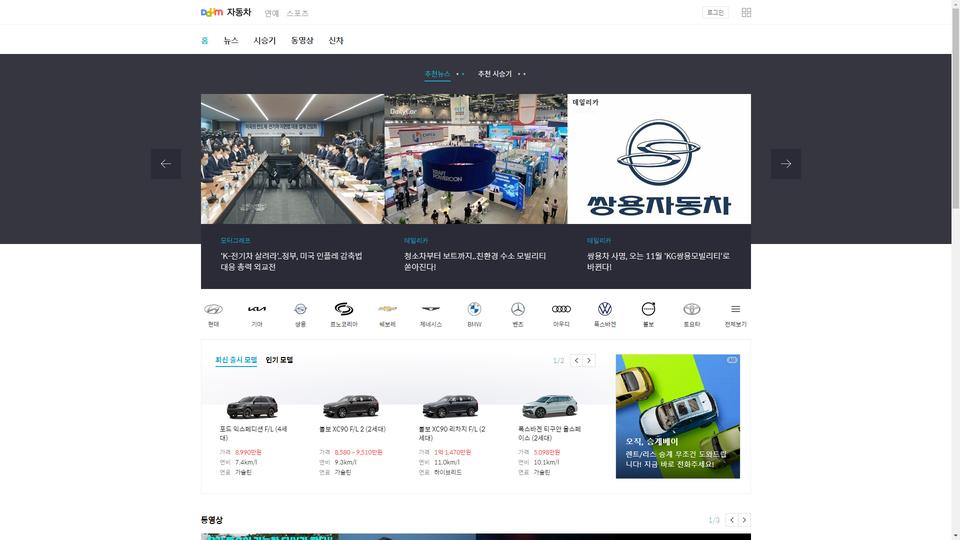The height and width of the screenshot is (540, 960).
Task: Go to 스포츠 section link
Action: [x=298, y=13]
